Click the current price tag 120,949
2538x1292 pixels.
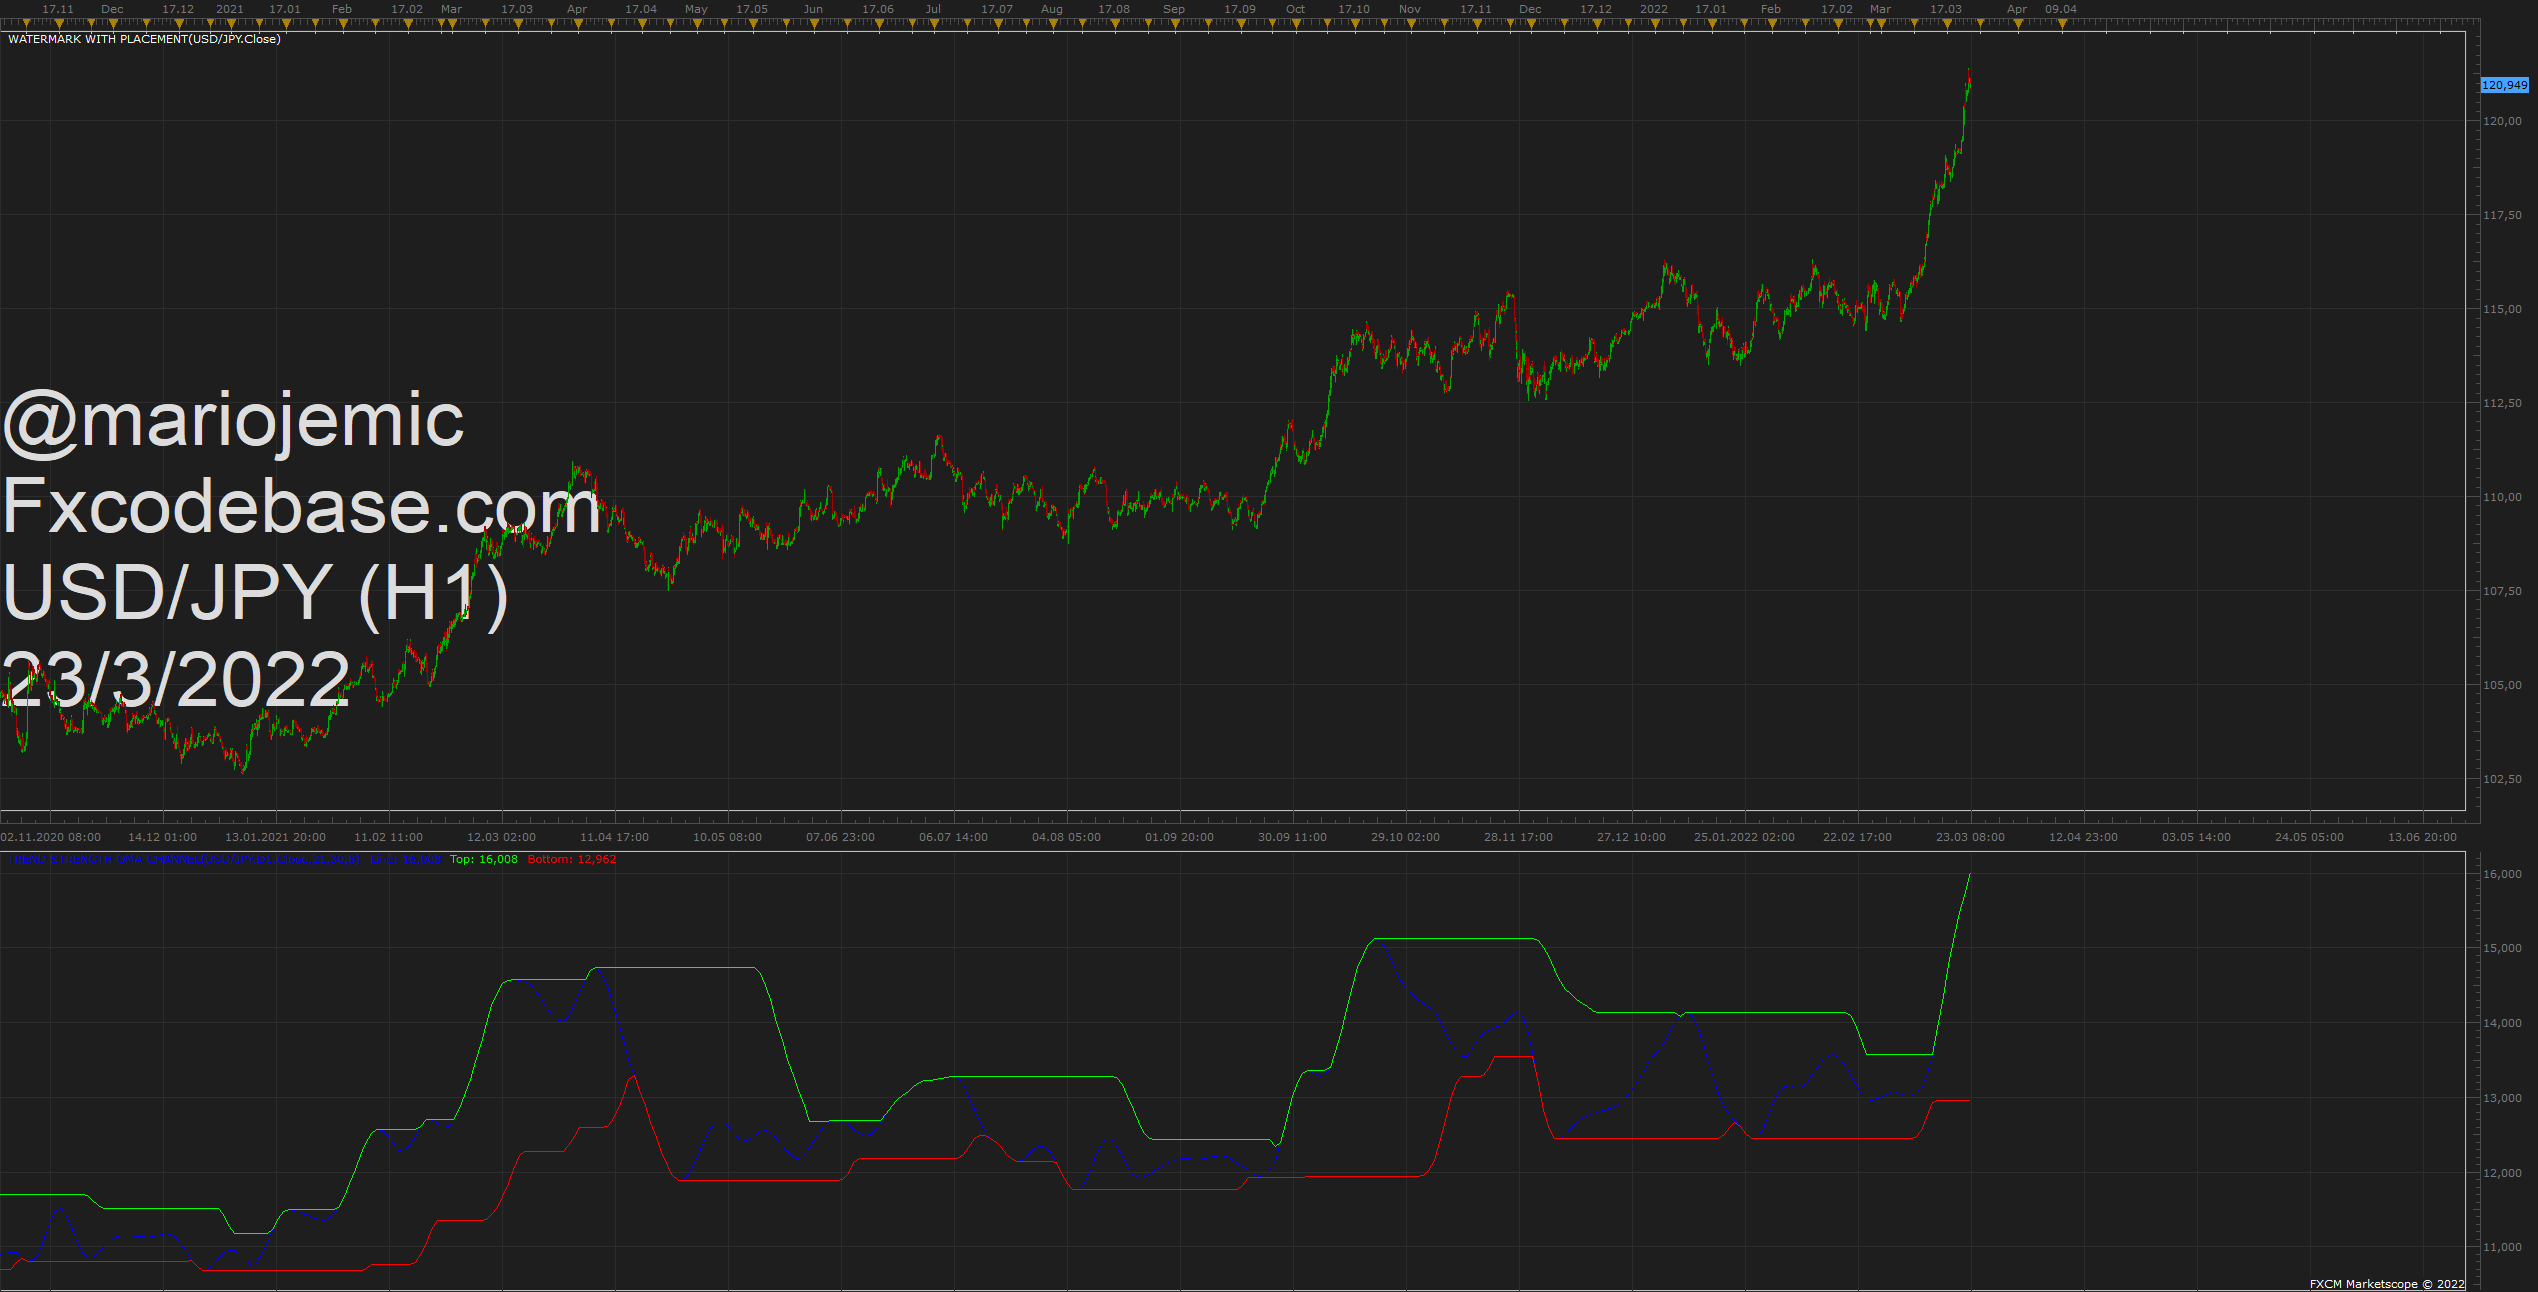[x=2505, y=85]
